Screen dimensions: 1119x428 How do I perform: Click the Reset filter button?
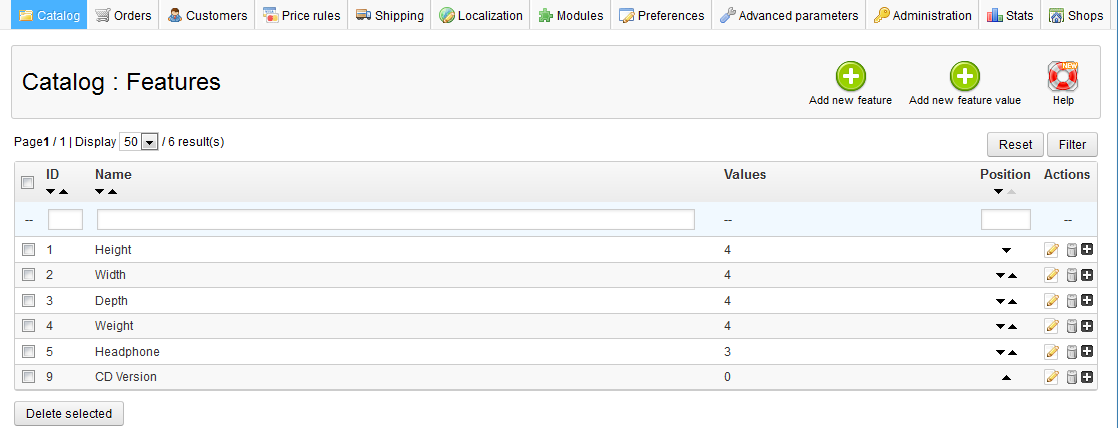[x=1015, y=145]
